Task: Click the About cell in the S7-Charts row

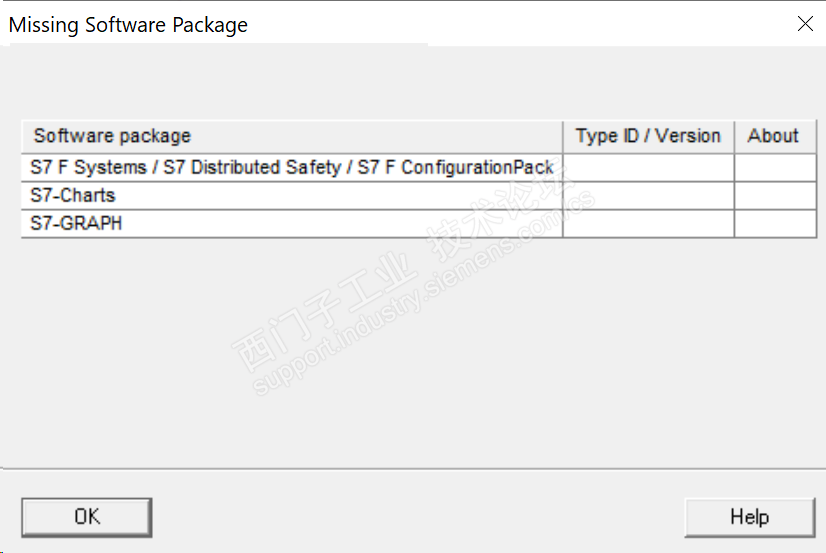Action: pyautogui.click(x=775, y=196)
